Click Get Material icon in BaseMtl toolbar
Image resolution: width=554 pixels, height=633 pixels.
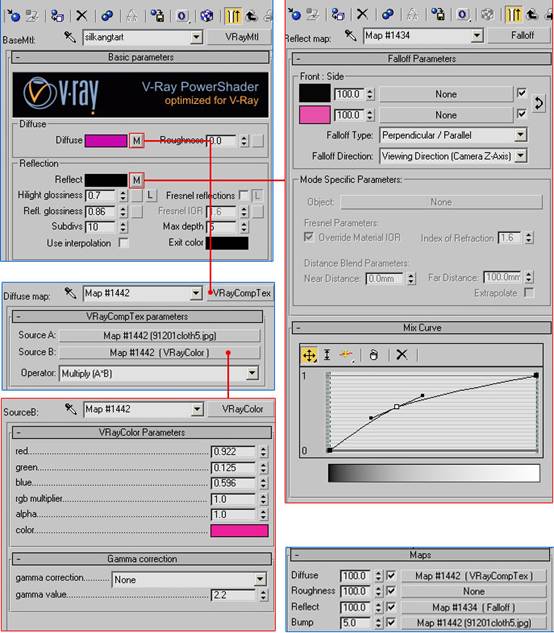point(13,16)
